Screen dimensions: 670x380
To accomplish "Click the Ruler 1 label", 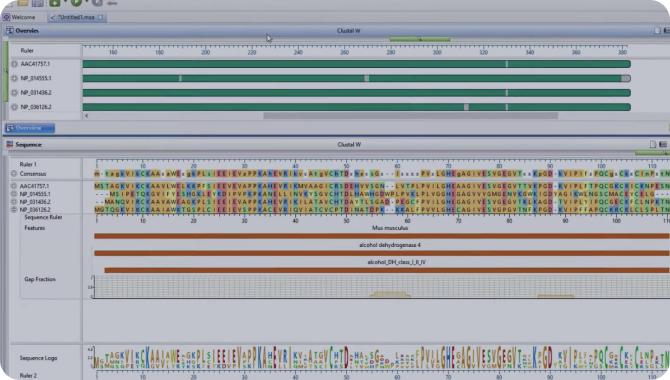I will (x=28, y=164).
